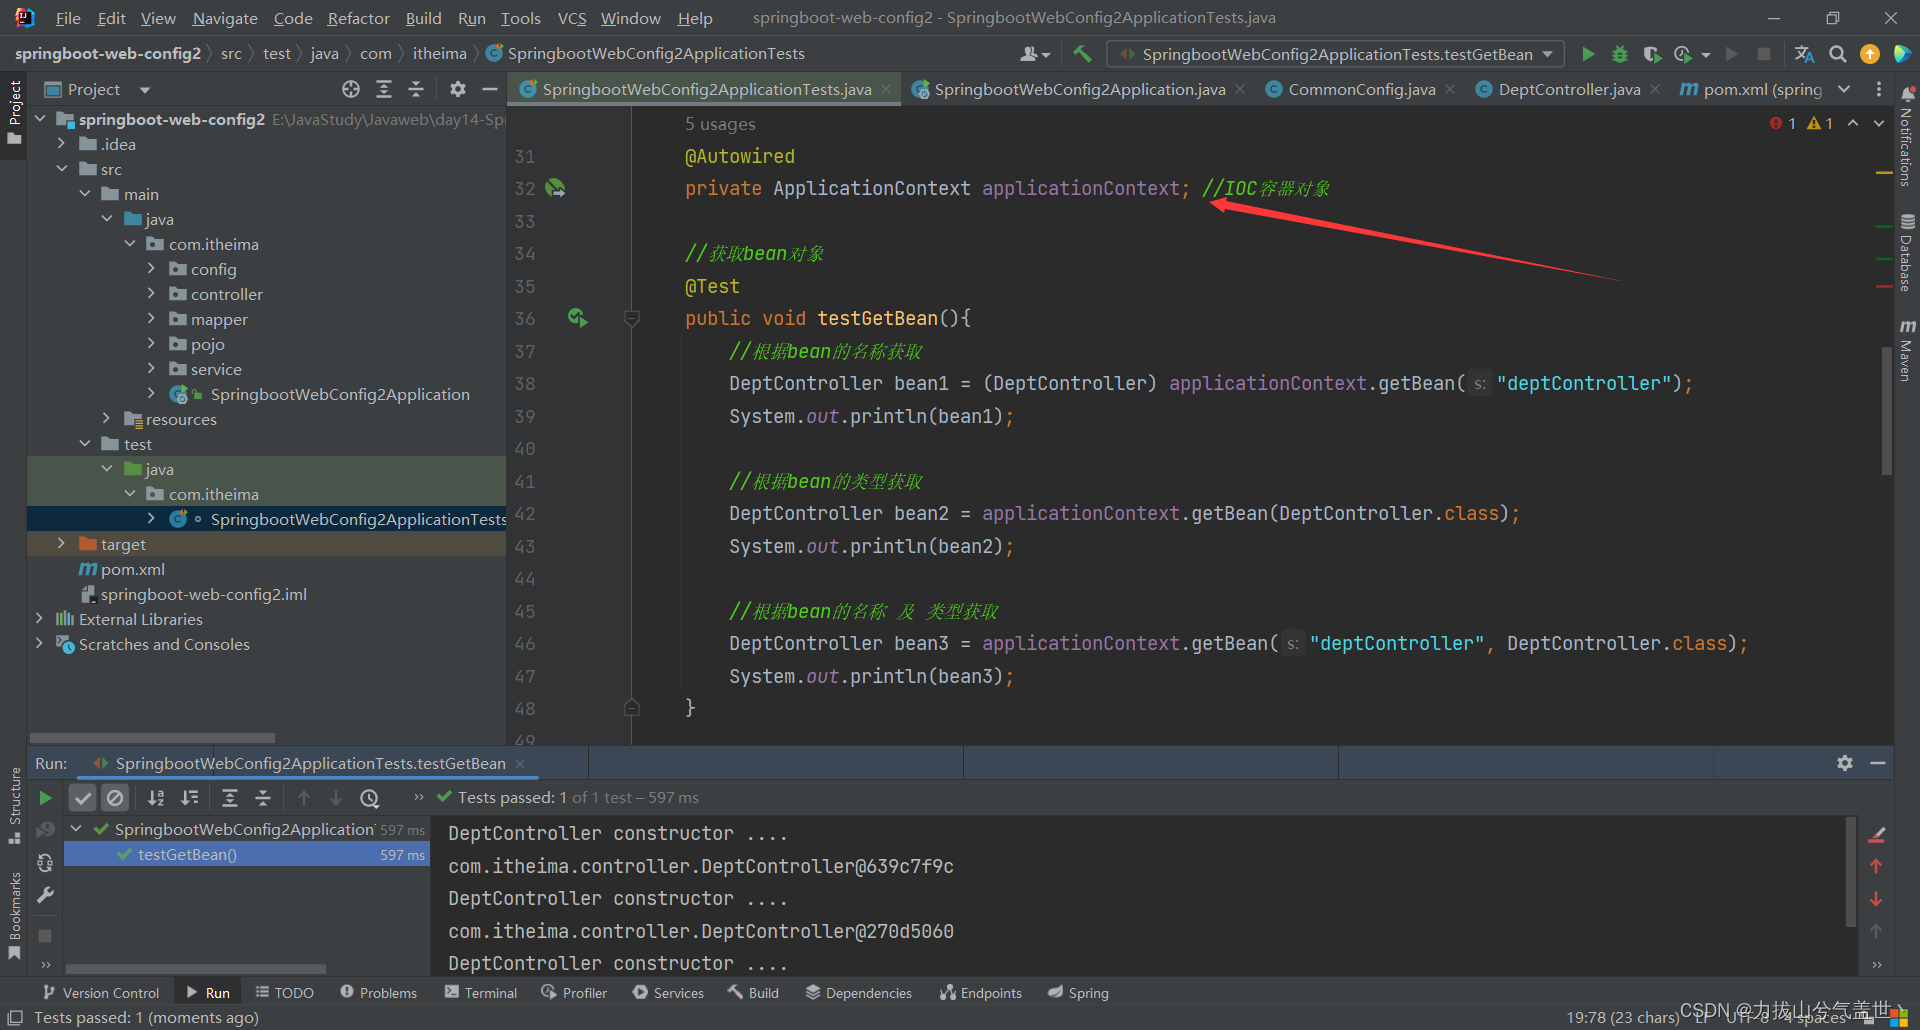Viewport: 1920px width, 1030px height.
Task: Open the Translate tool icon
Action: [x=1804, y=54]
